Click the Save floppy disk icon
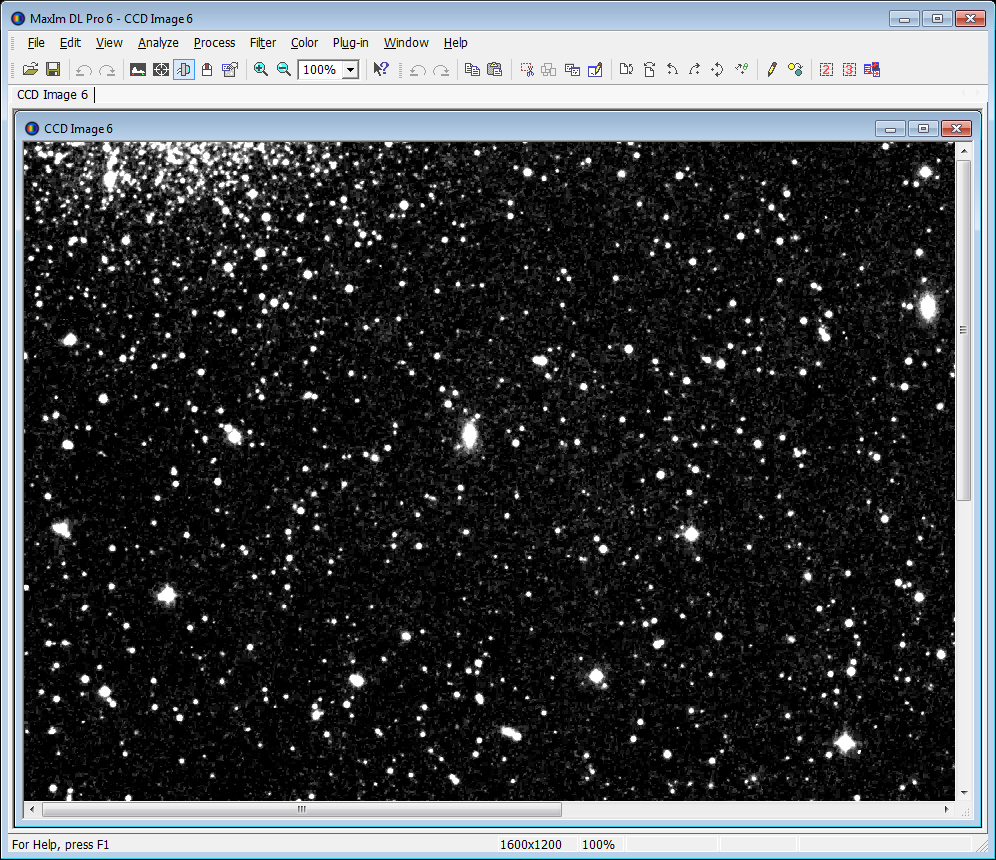 click(x=53, y=69)
